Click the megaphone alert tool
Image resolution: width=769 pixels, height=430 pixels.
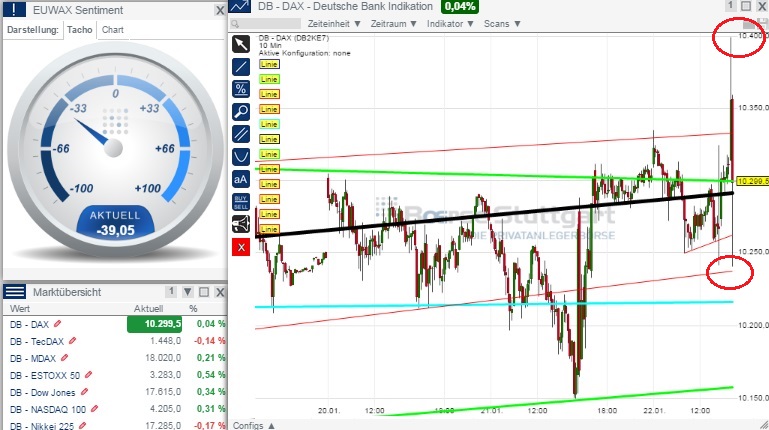[x=241, y=224]
